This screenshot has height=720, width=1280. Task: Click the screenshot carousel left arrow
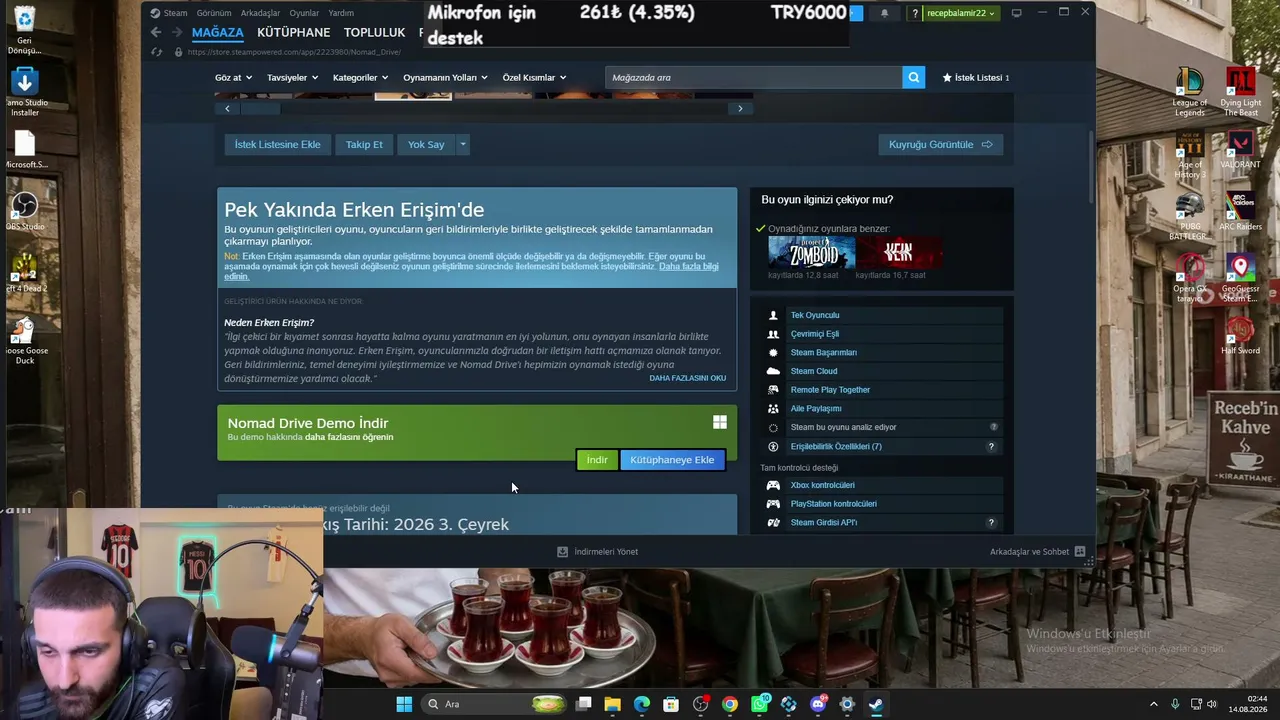point(227,108)
